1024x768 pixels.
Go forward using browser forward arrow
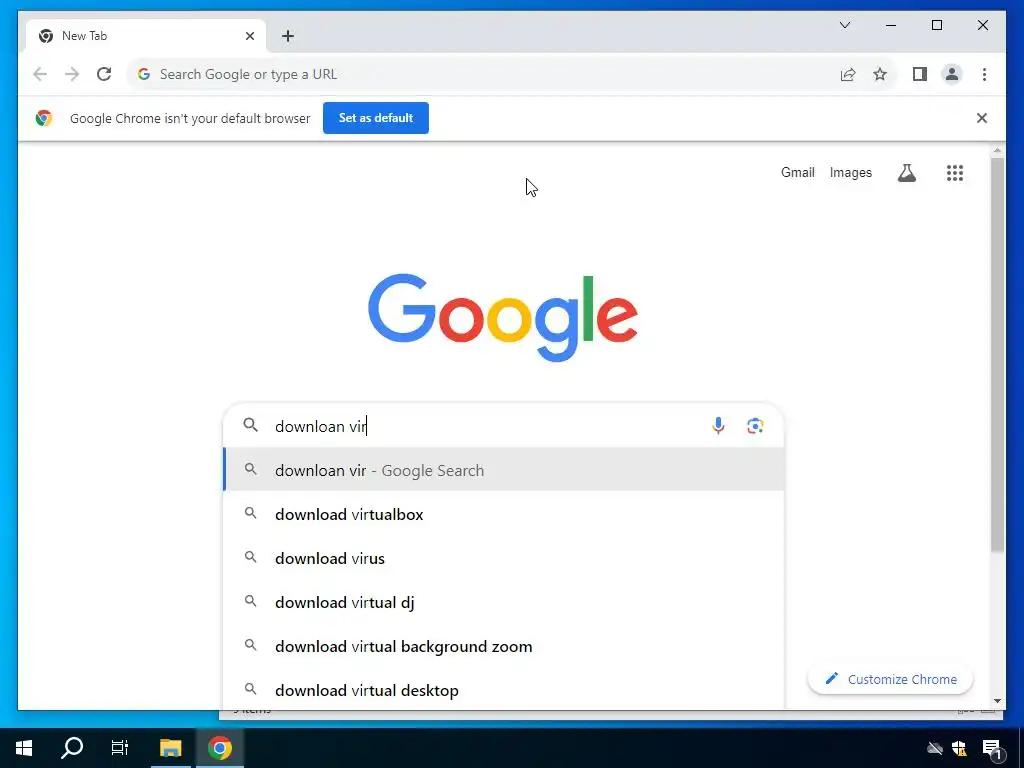click(x=72, y=74)
